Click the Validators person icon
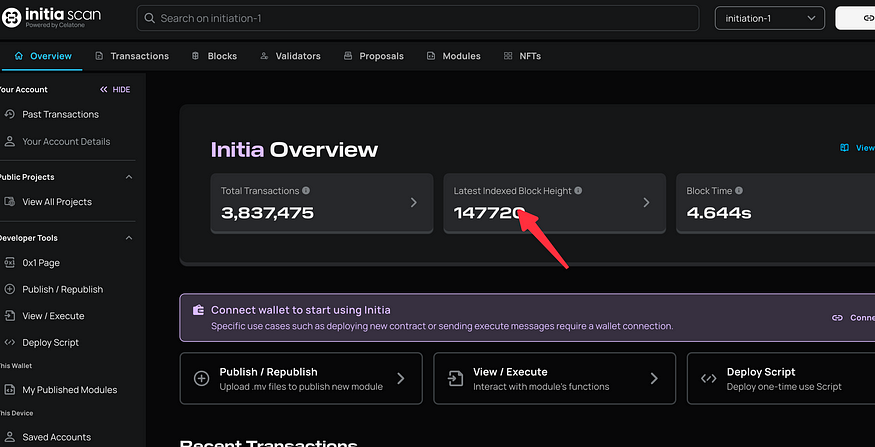 (x=264, y=56)
